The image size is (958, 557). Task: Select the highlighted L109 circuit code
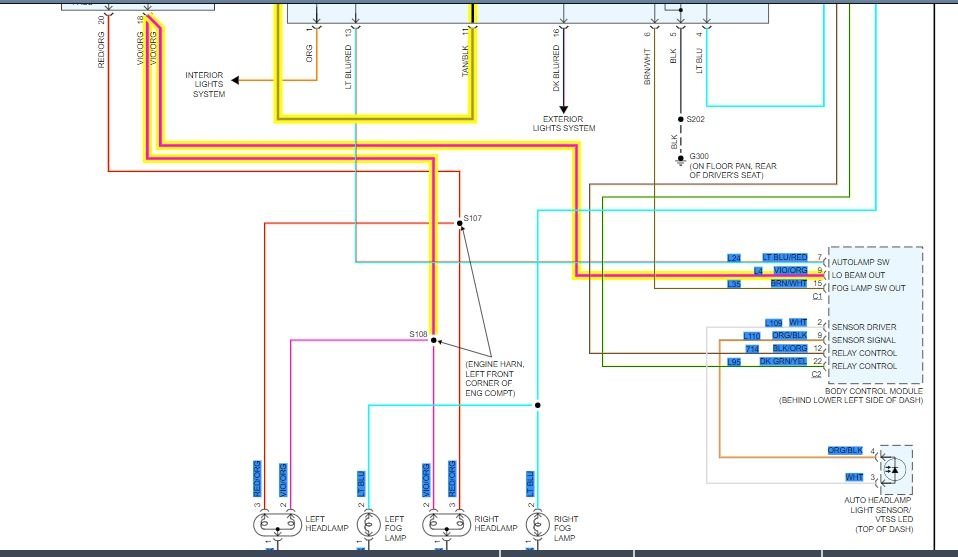click(773, 322)
